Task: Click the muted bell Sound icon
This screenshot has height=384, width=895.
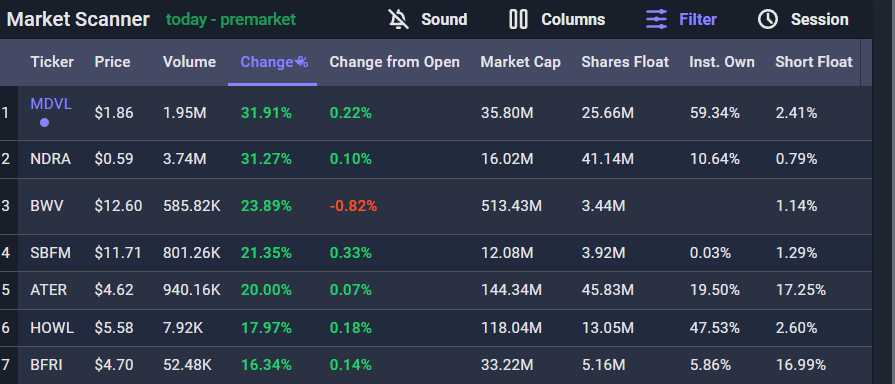Action: [x=399, y=19]
